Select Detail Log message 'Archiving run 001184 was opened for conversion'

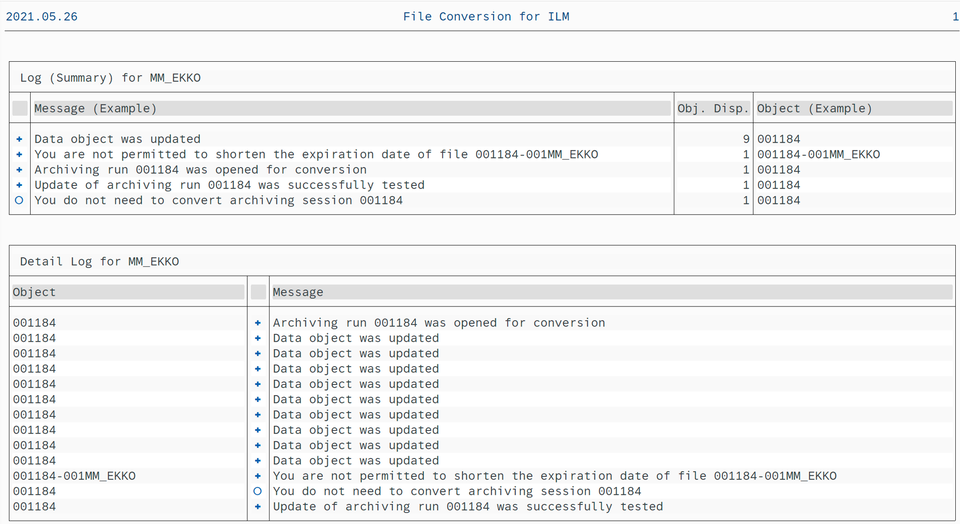click(x=439, y=323)
